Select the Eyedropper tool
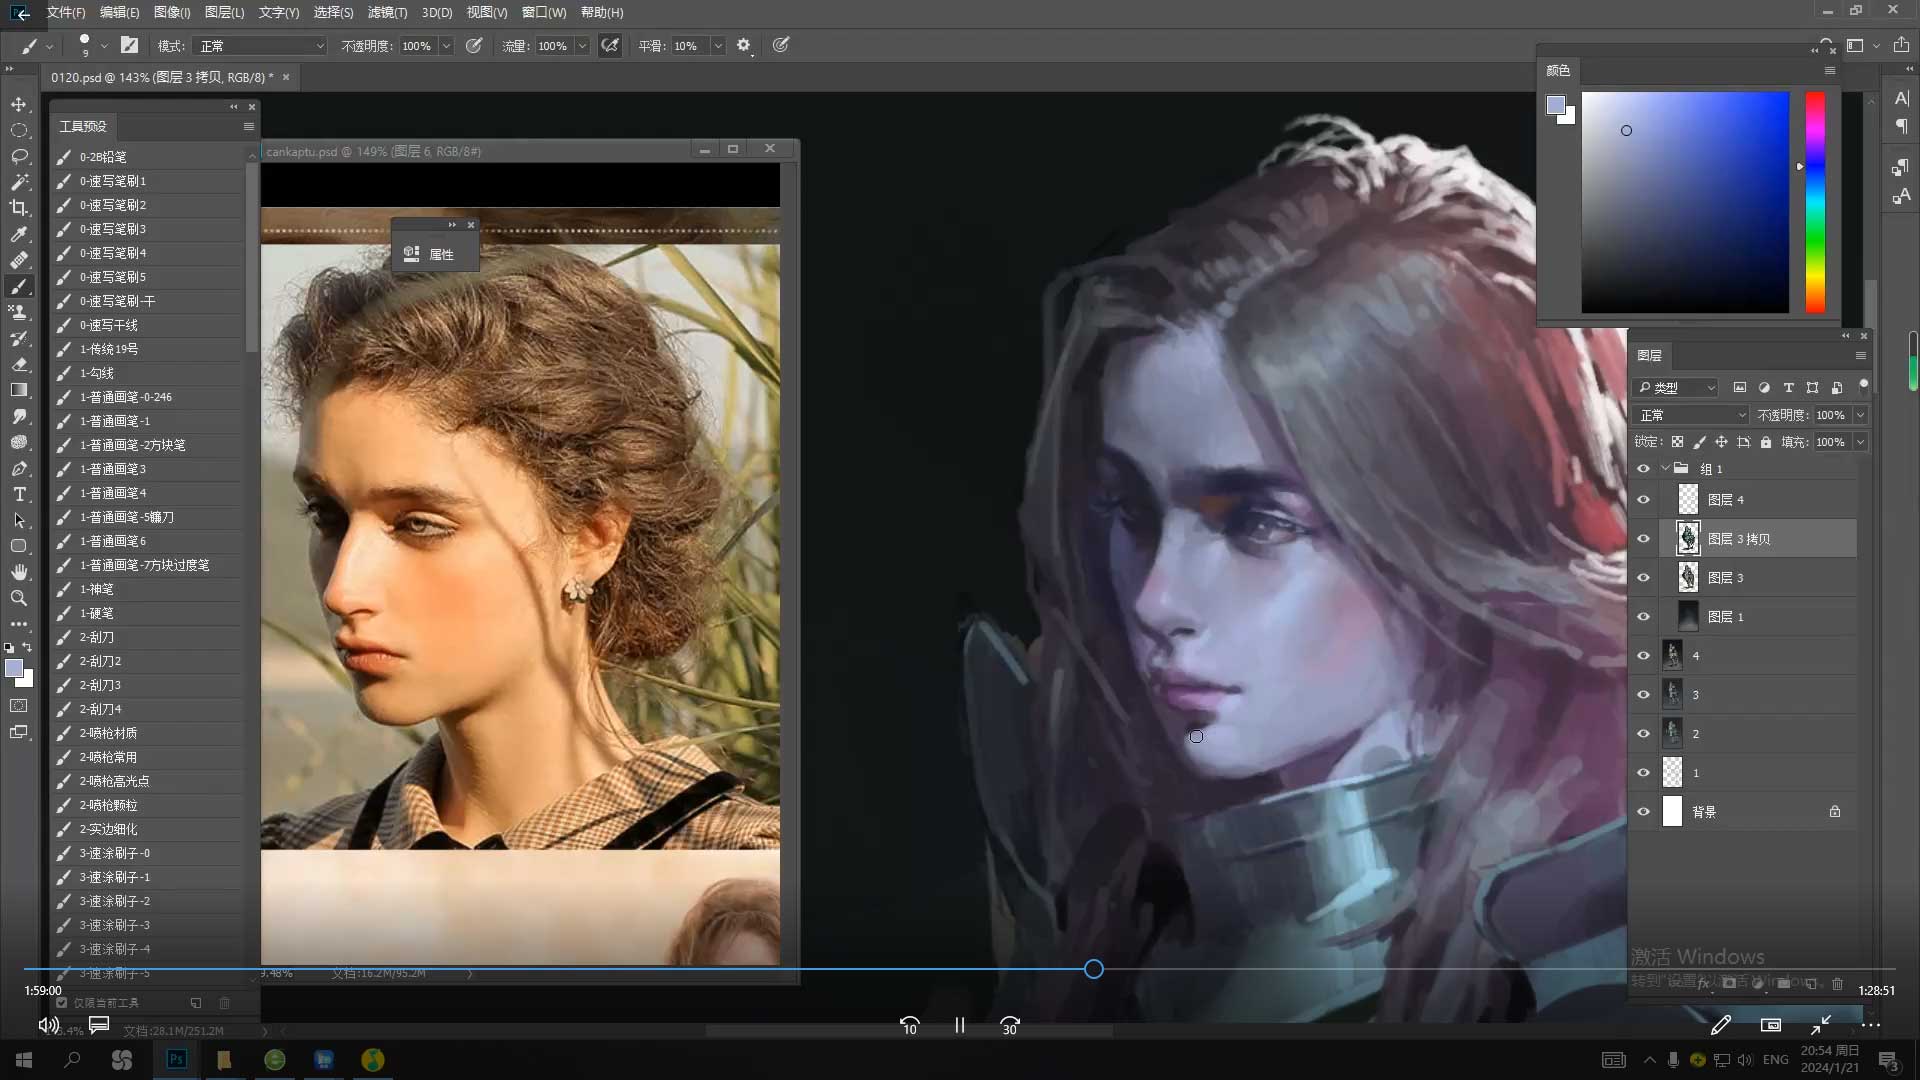Viewport: 1920px width, 1080px height. tap(19, 234)
